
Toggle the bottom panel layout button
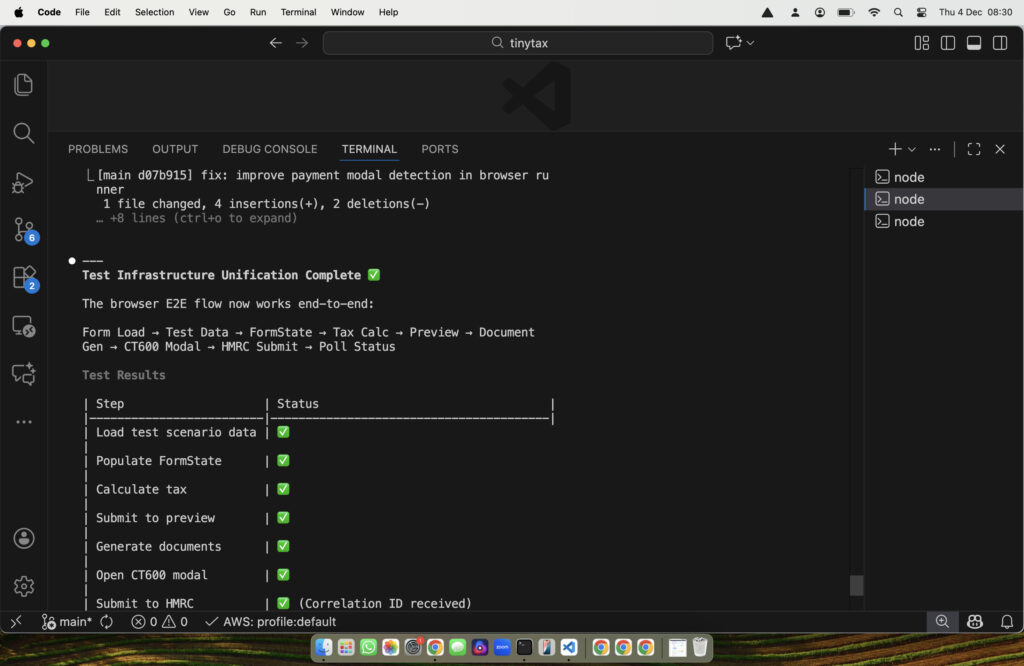point(973,43)
